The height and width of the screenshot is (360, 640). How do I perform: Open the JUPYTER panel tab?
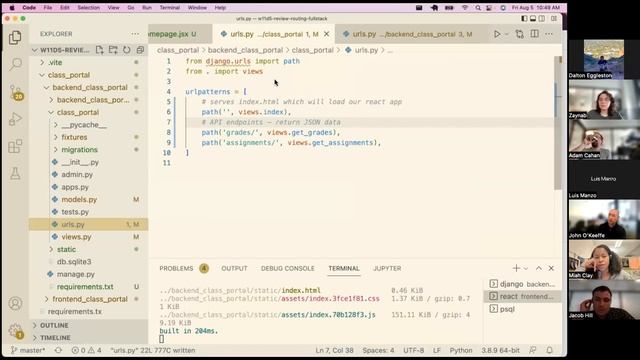point(387,268)
